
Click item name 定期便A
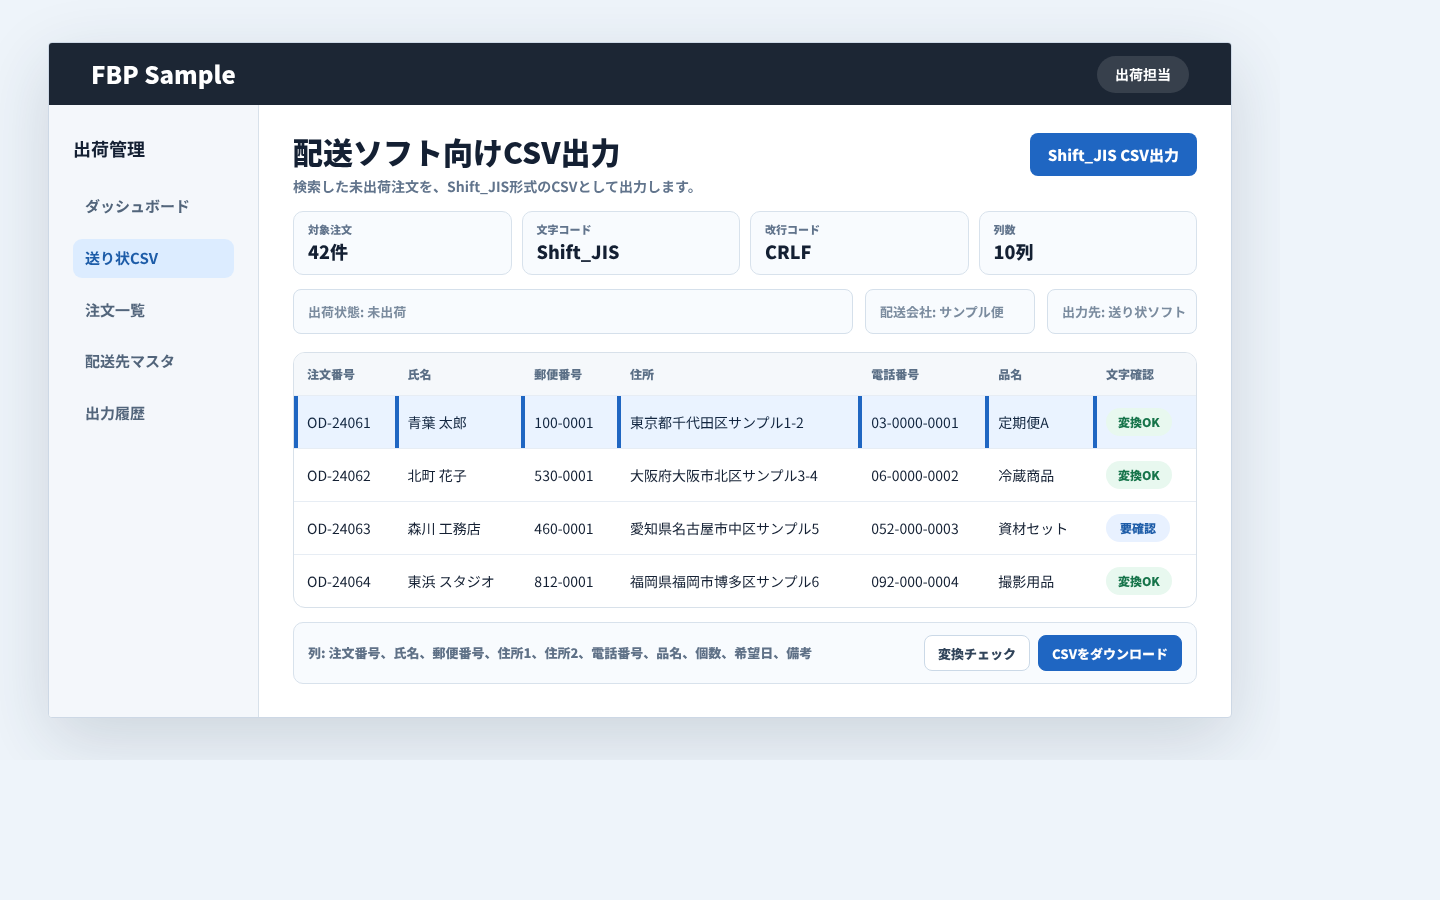tap(1023, 423)
